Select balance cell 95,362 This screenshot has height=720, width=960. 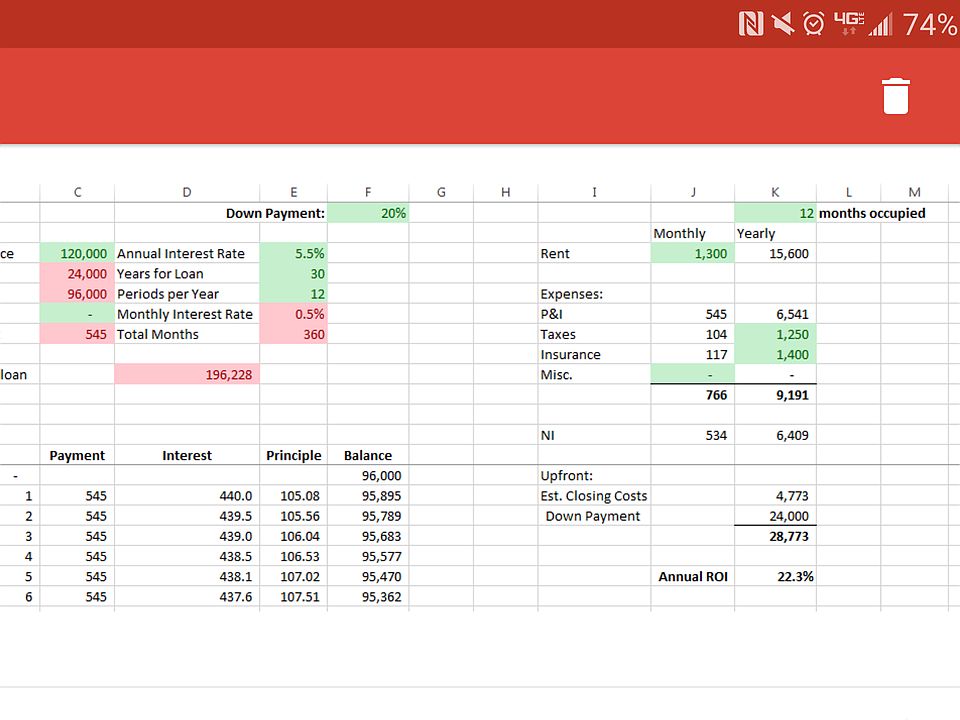(x=368, y=597)
